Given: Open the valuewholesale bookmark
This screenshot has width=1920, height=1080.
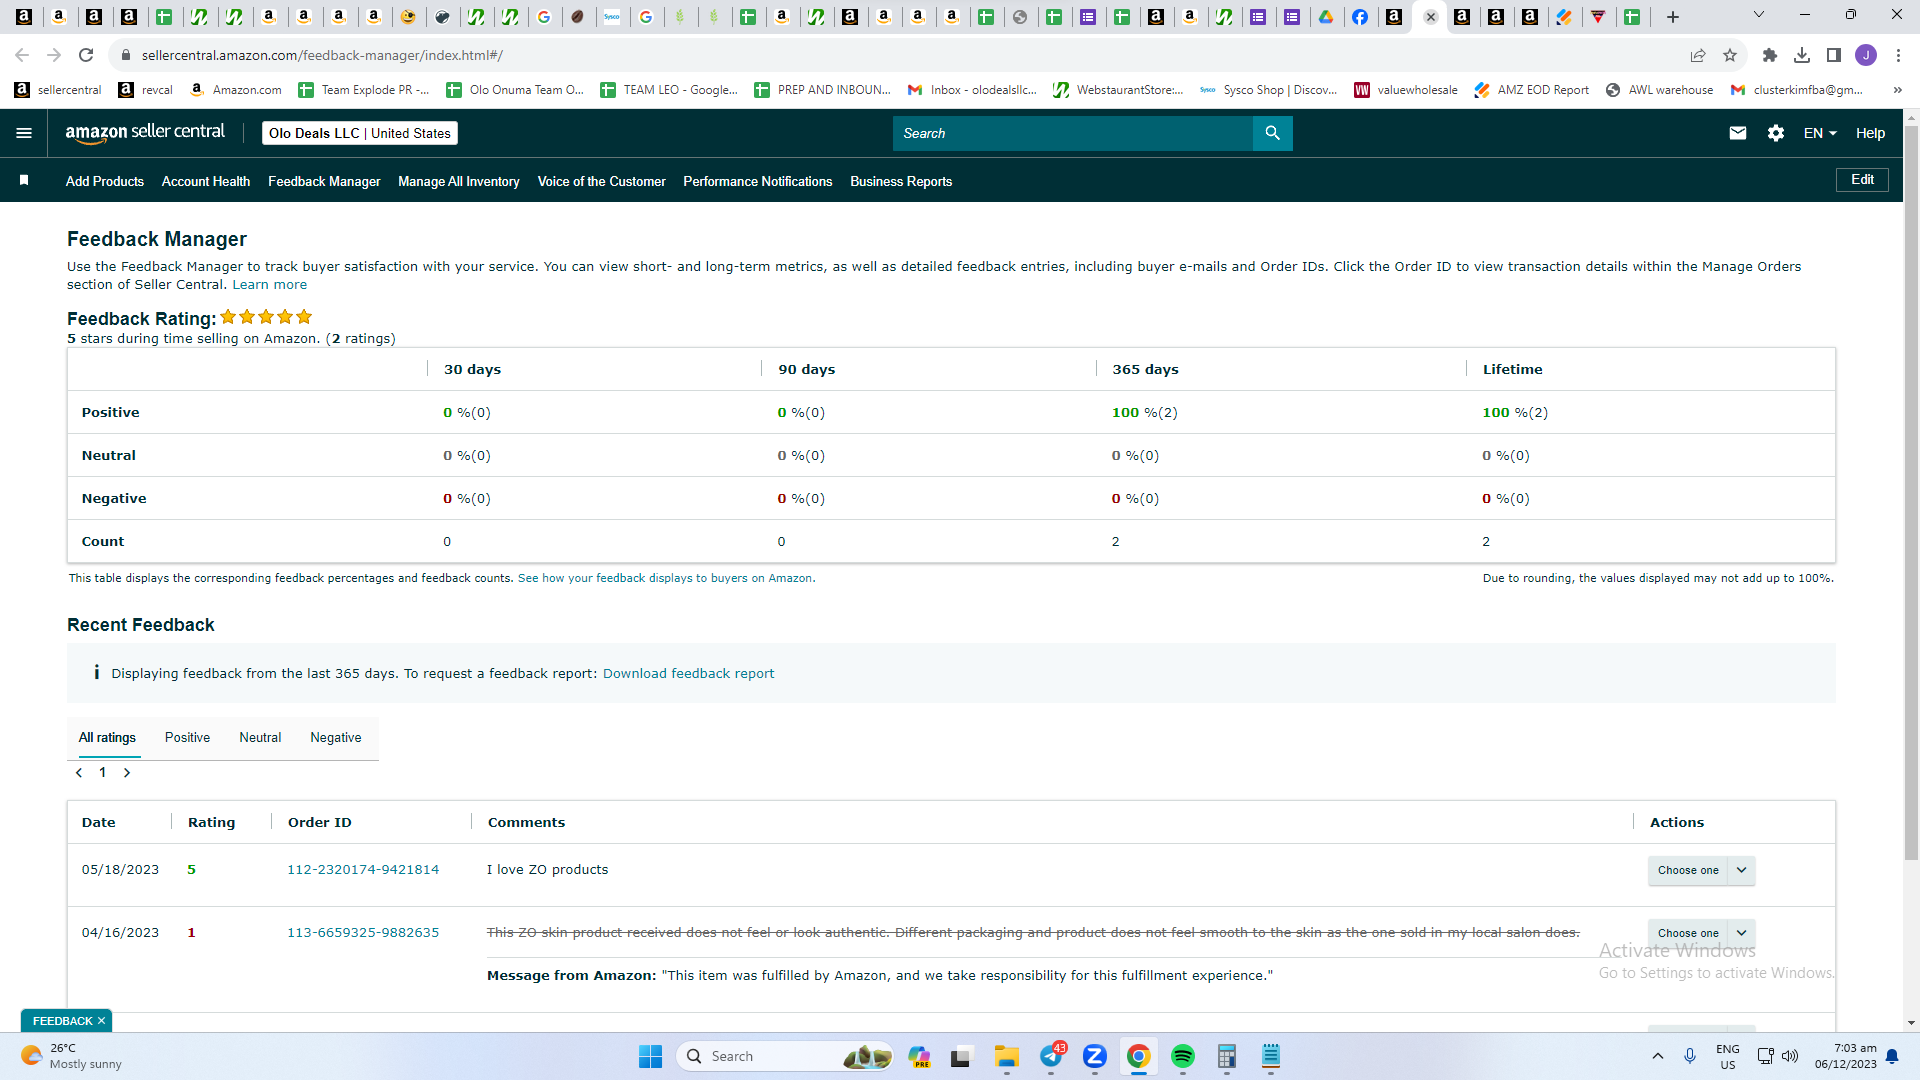Looking at the screenshot, I should pyautogui.click(x=1406, y=90).
